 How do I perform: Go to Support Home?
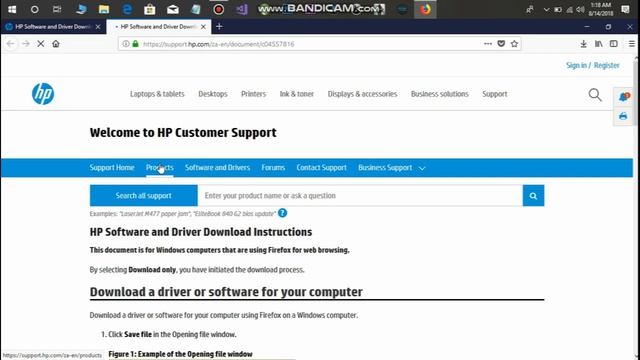tap(112, 168)
